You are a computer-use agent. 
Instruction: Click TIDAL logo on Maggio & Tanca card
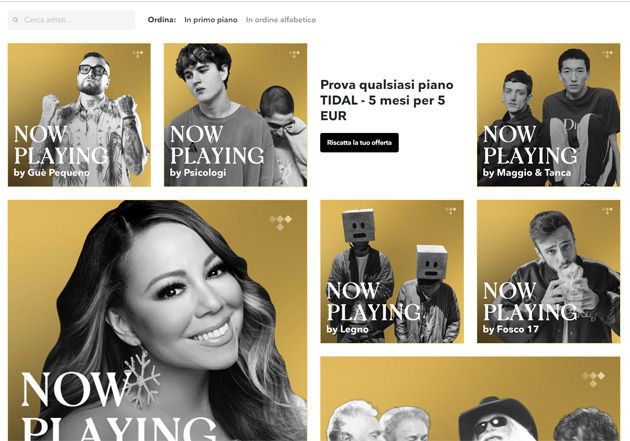click(x=607, y=54)
